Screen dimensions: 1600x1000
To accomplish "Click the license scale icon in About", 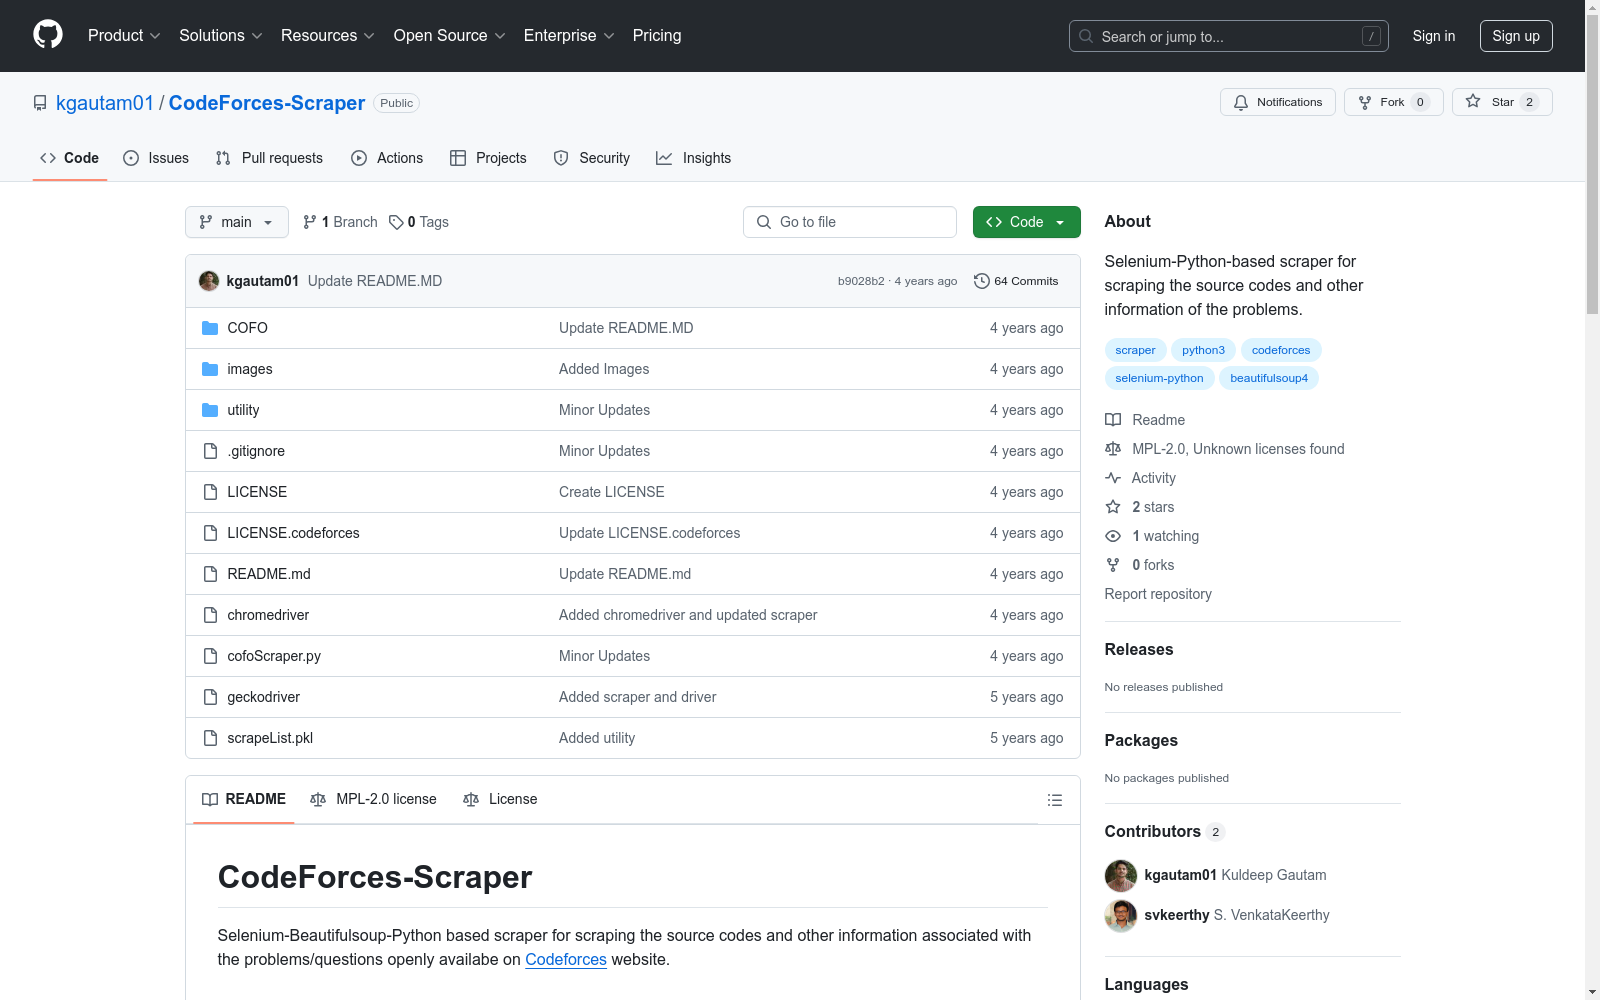I will [x=1113, y=449].
